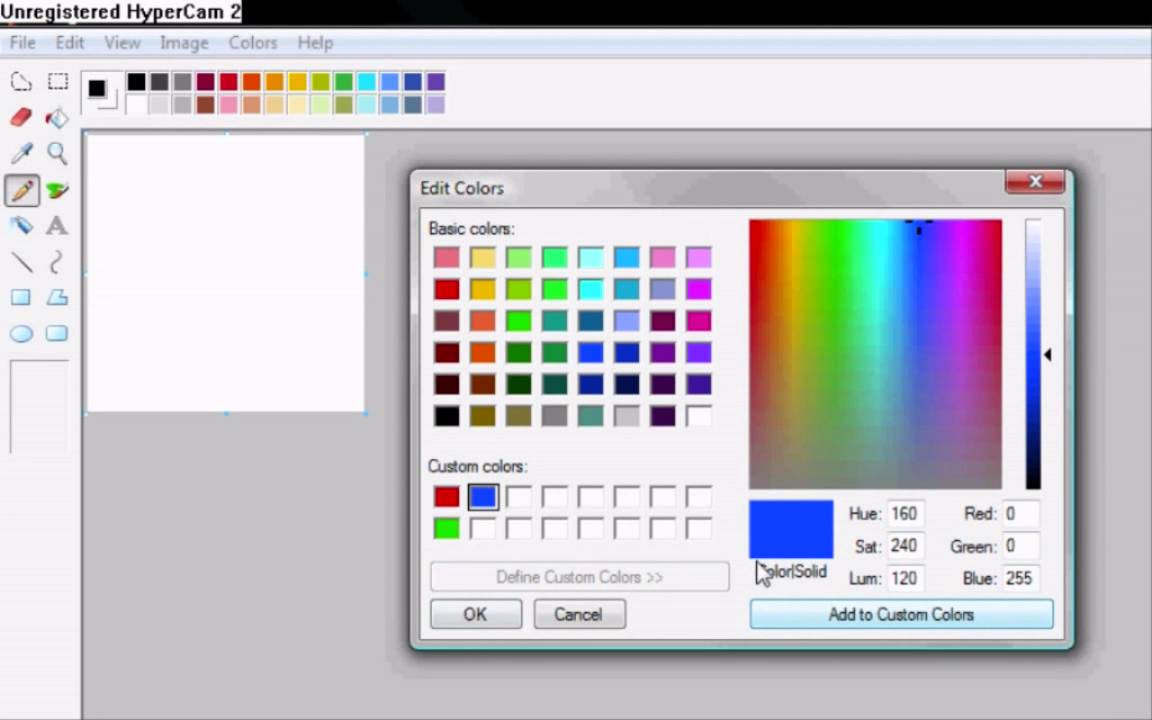Select the blue custom color swatch
This screenshot has width=1152, height=720.
coord(483,497)
